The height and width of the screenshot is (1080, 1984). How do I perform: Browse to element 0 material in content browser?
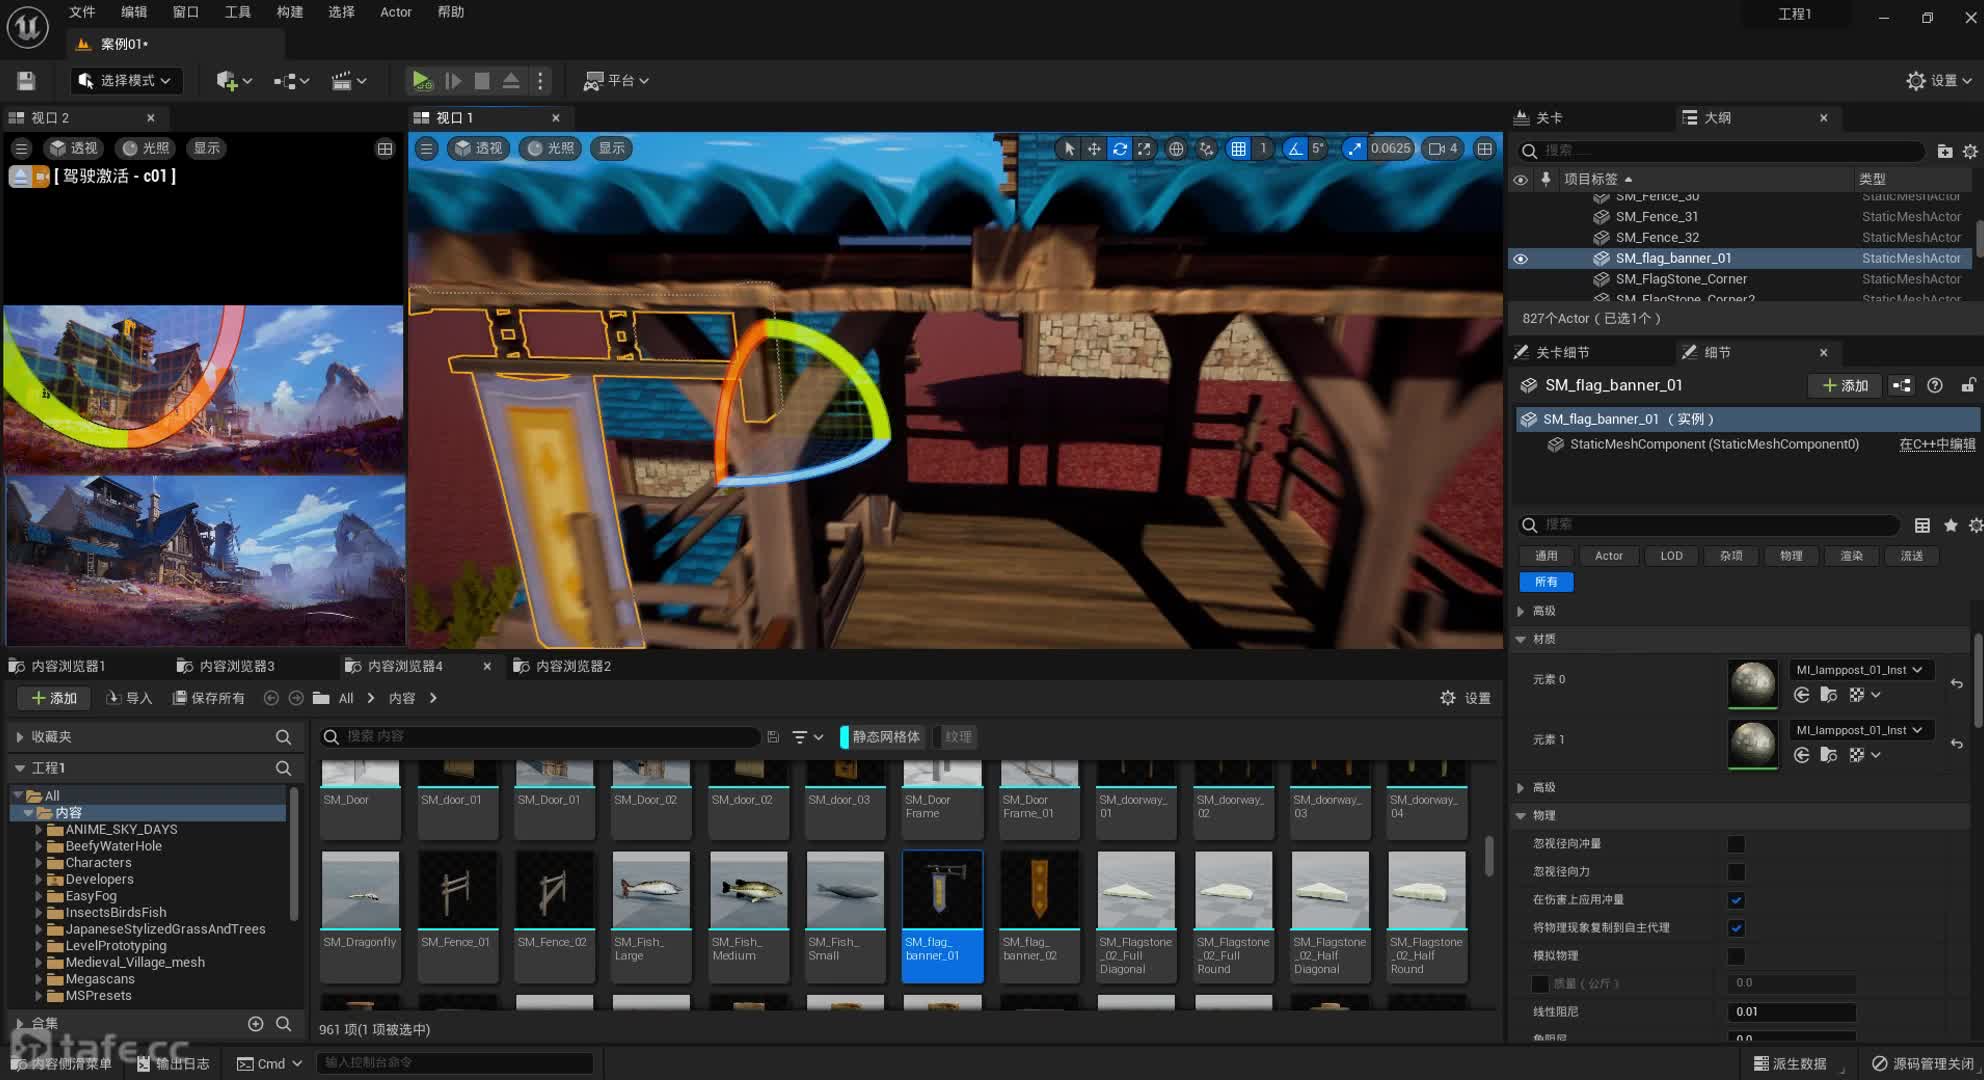point(1828,695)
